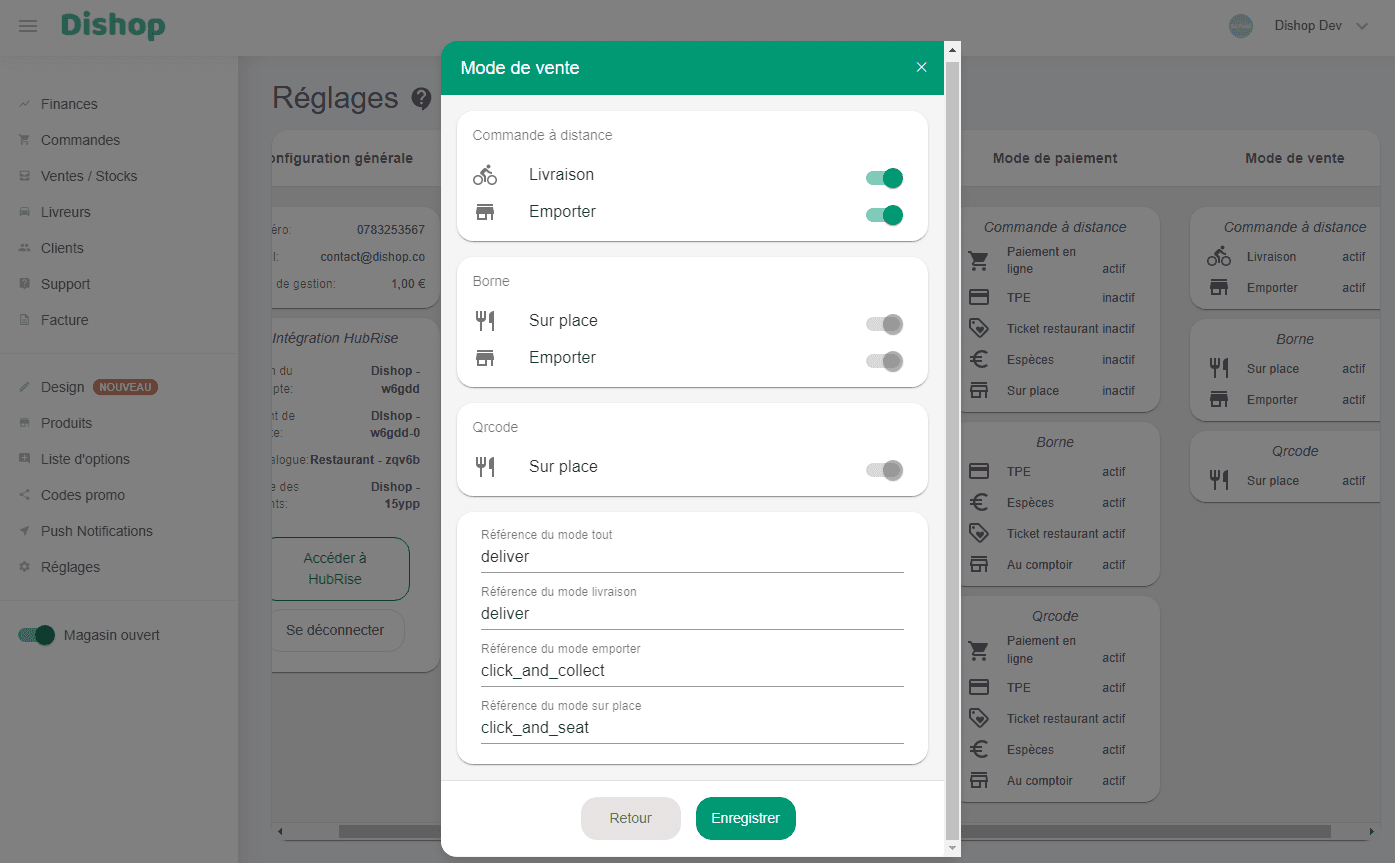Viewport: 1395px width, 863px height.
Task: Click the Dishop logo
Action: click(113, 25)
